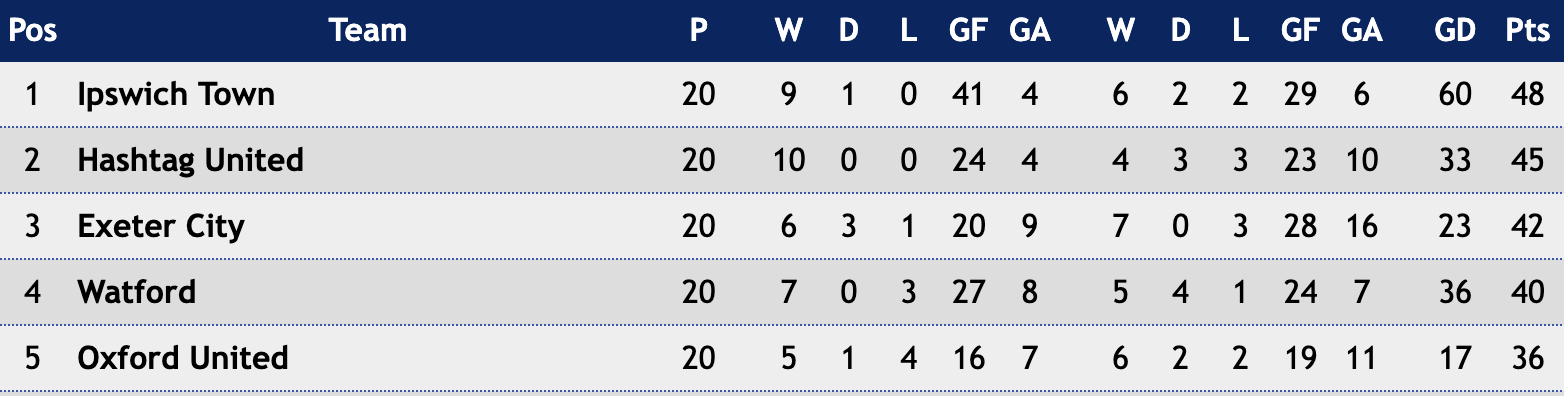Image resolution: width=1564 pixels, height=396 pixels.
Task: Open the Hashtag United team entry
Action: (190, 160)
